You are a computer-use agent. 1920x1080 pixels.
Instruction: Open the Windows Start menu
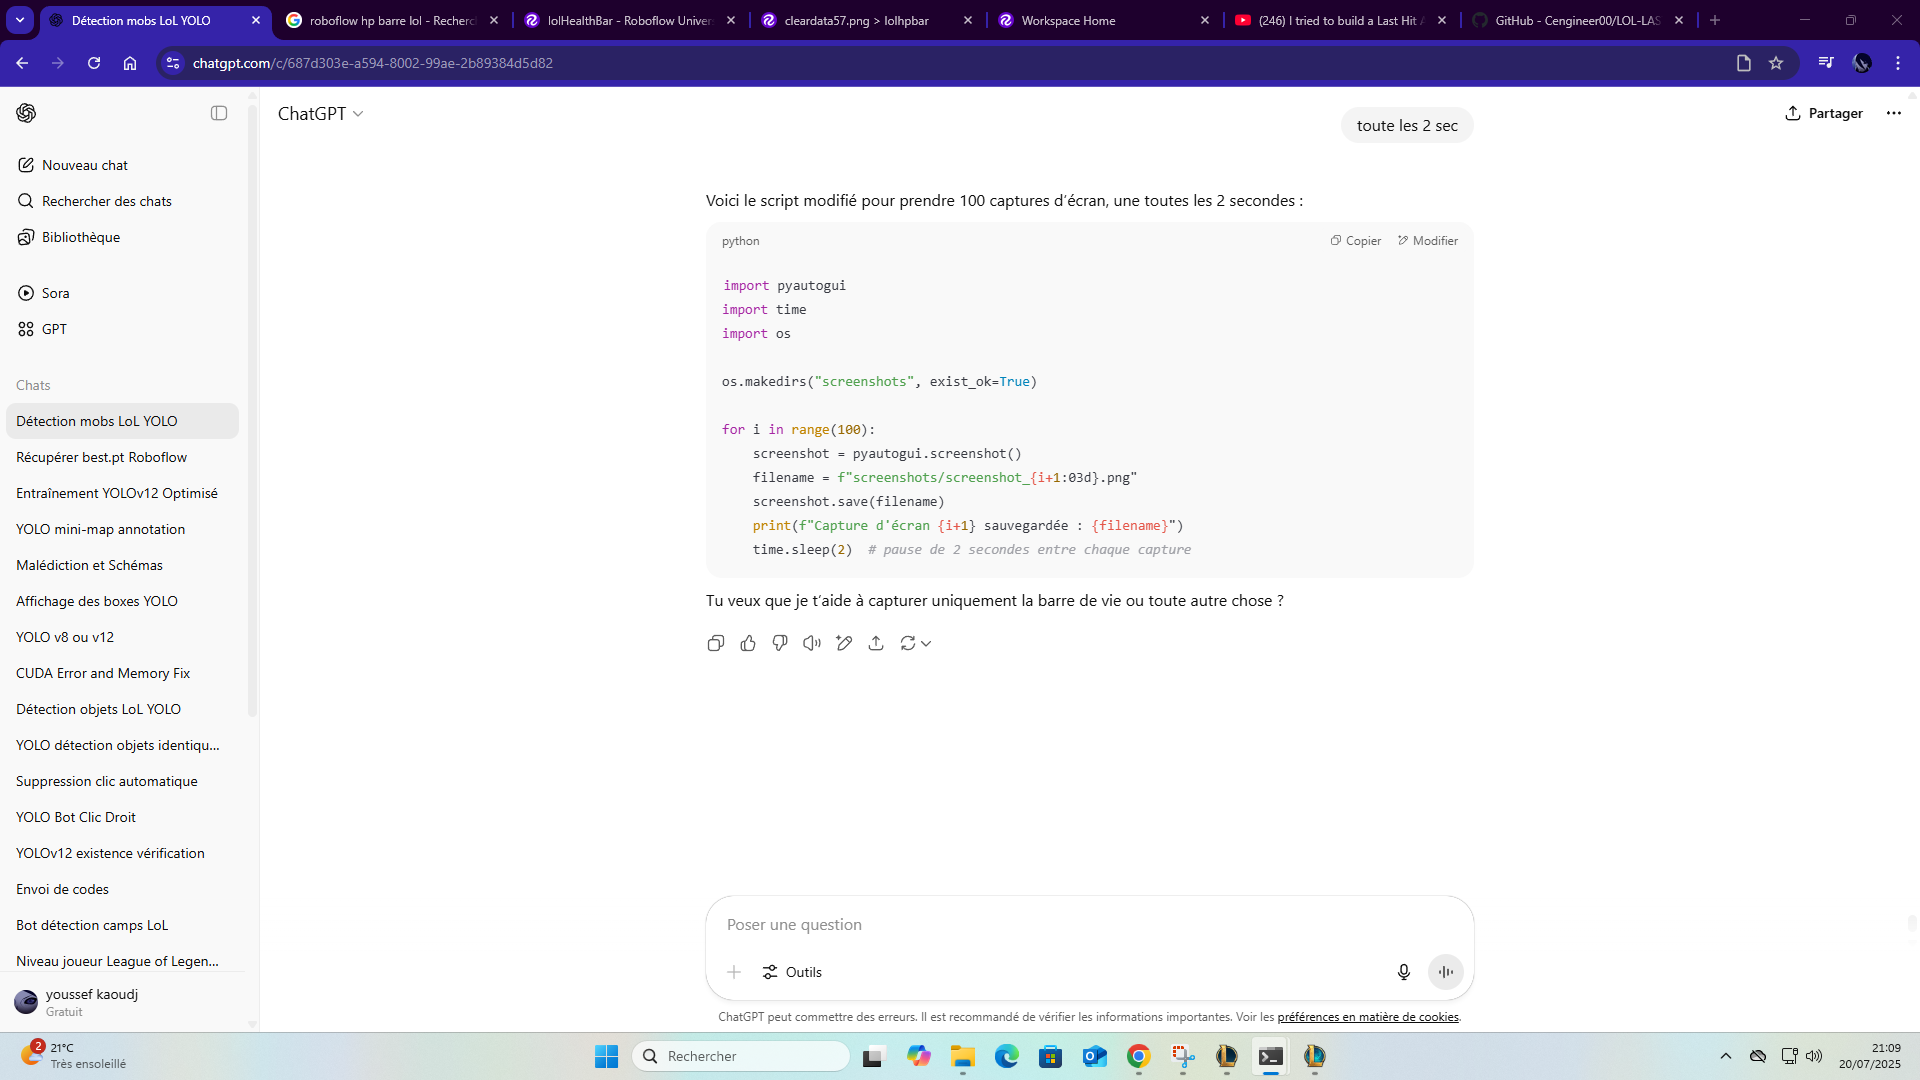click(606, 1056)
